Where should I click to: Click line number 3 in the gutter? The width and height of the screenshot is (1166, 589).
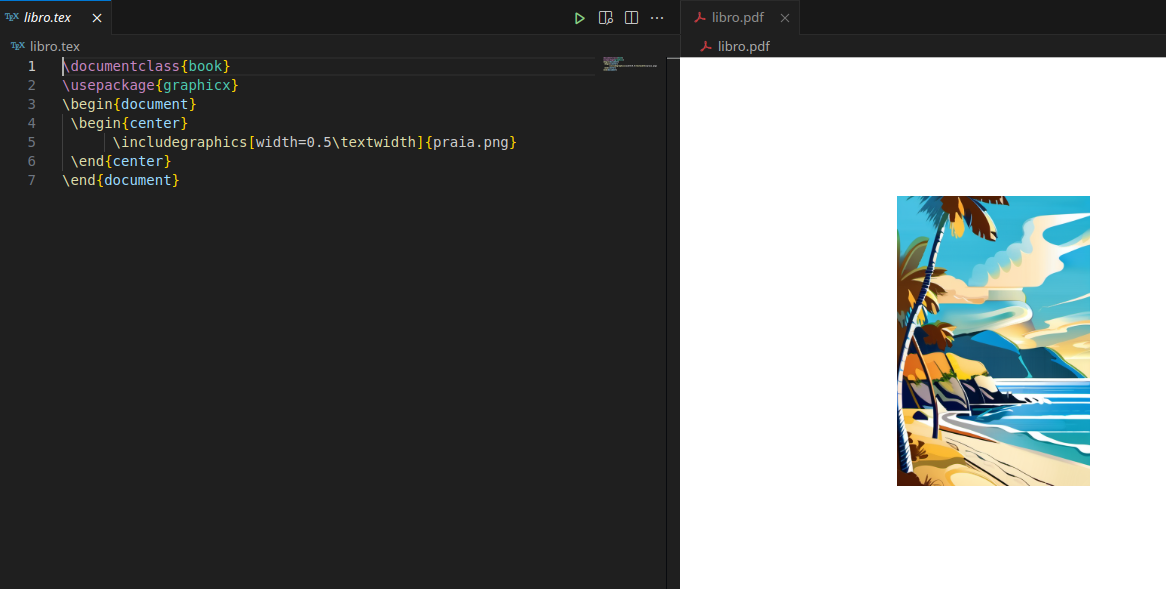coord(32,104)
